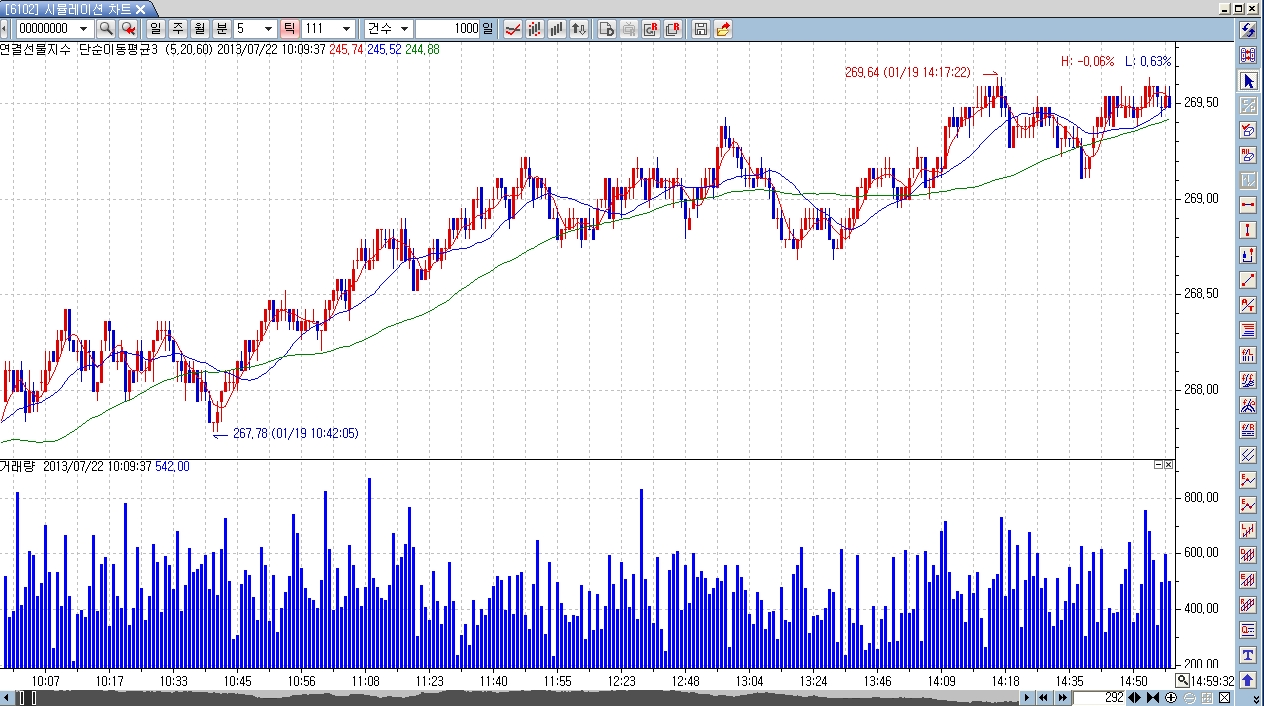Screen dimensions: 1264x706
Task: Switch to daily chart with 일 button
Action: (155, 29)
